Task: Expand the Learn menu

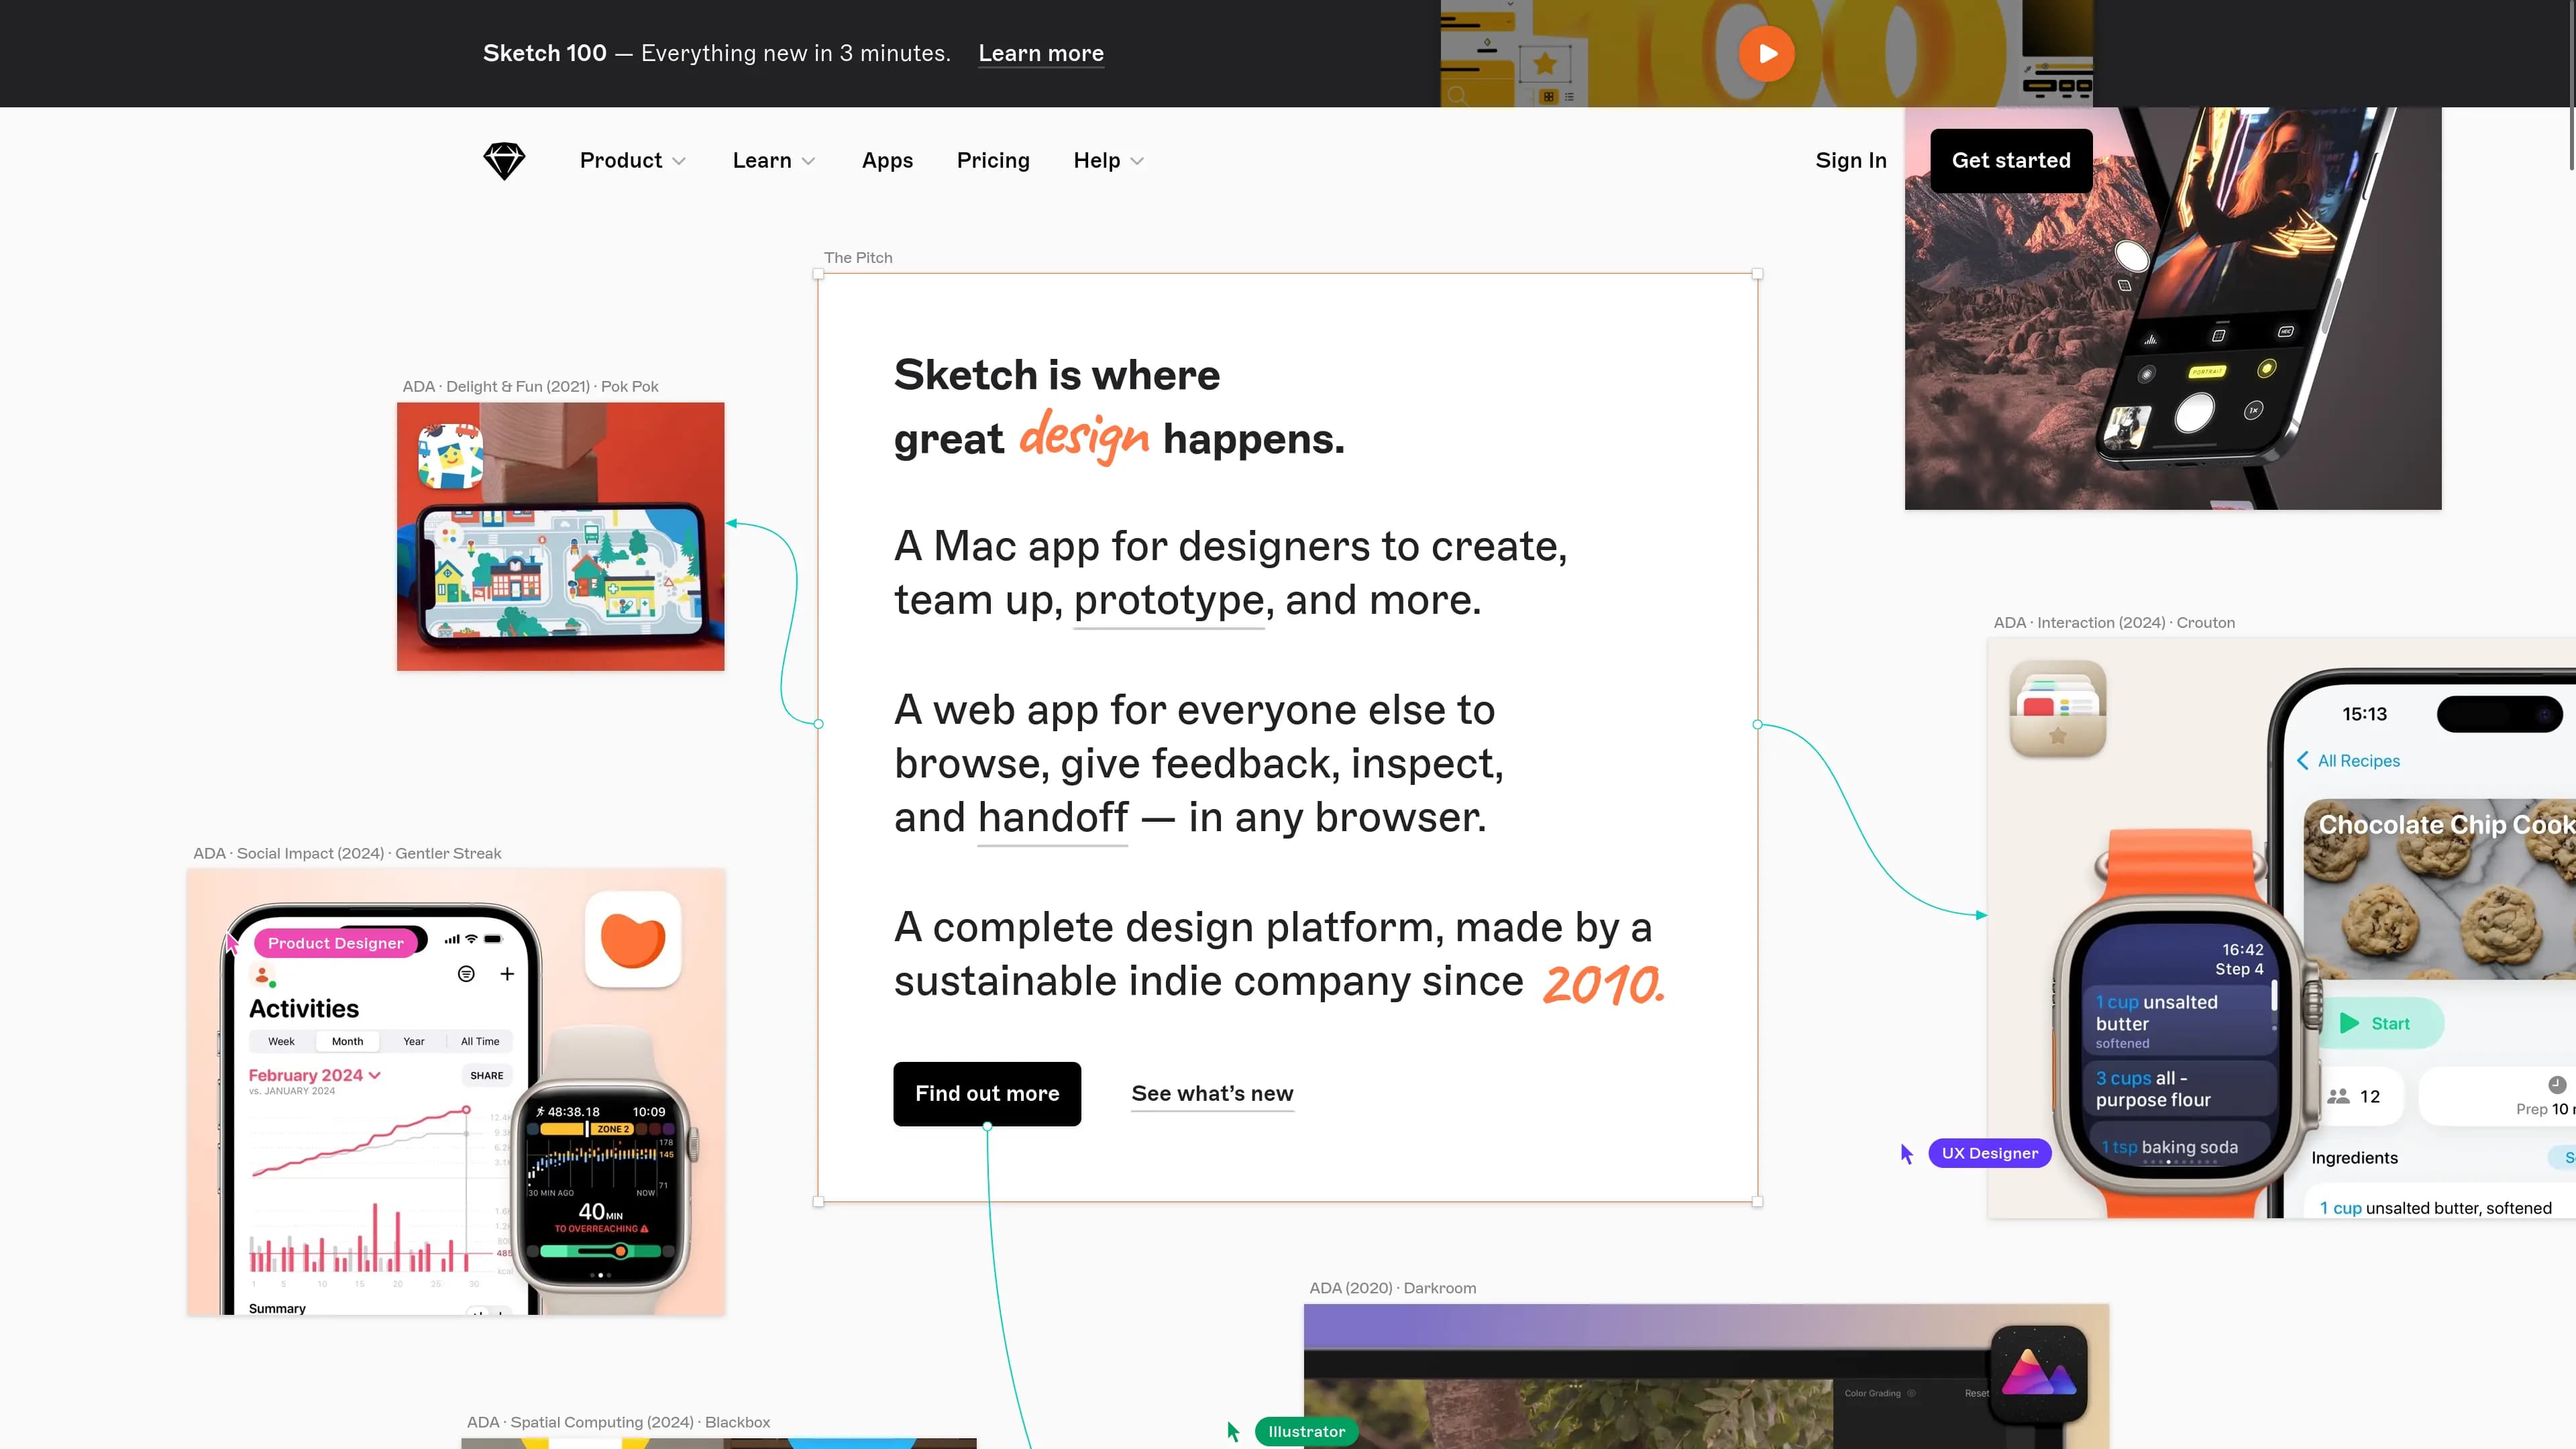Action: [774, 160]
